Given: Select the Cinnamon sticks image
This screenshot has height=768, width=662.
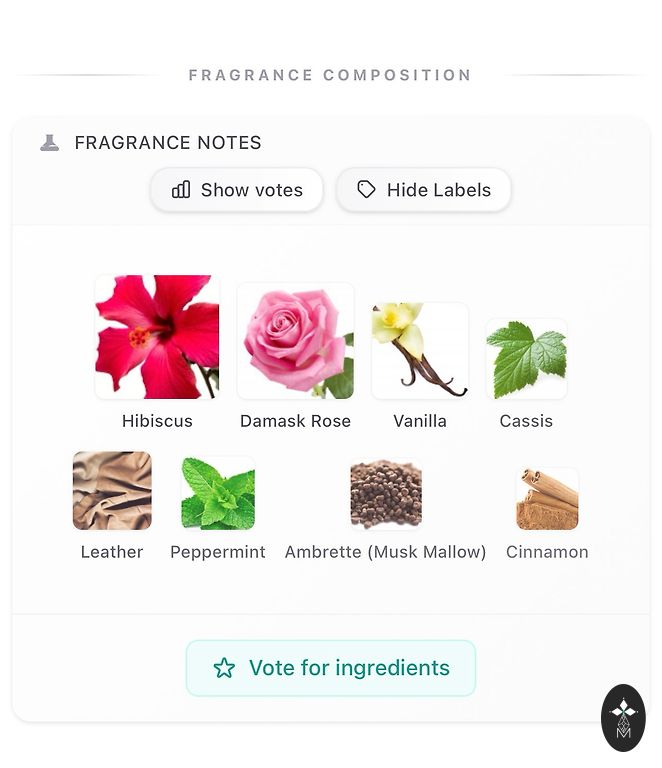Looking at the screenshot, I should 547,498.
